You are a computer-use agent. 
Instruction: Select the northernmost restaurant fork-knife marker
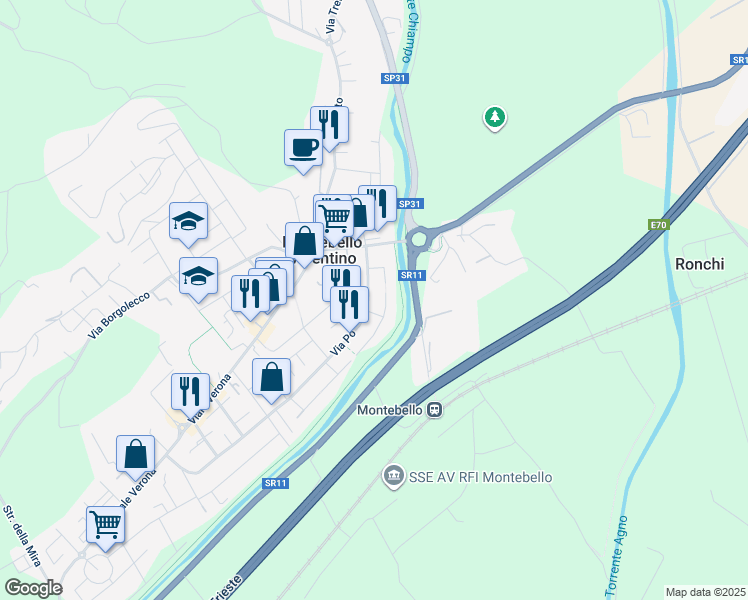tap(329, 125)
